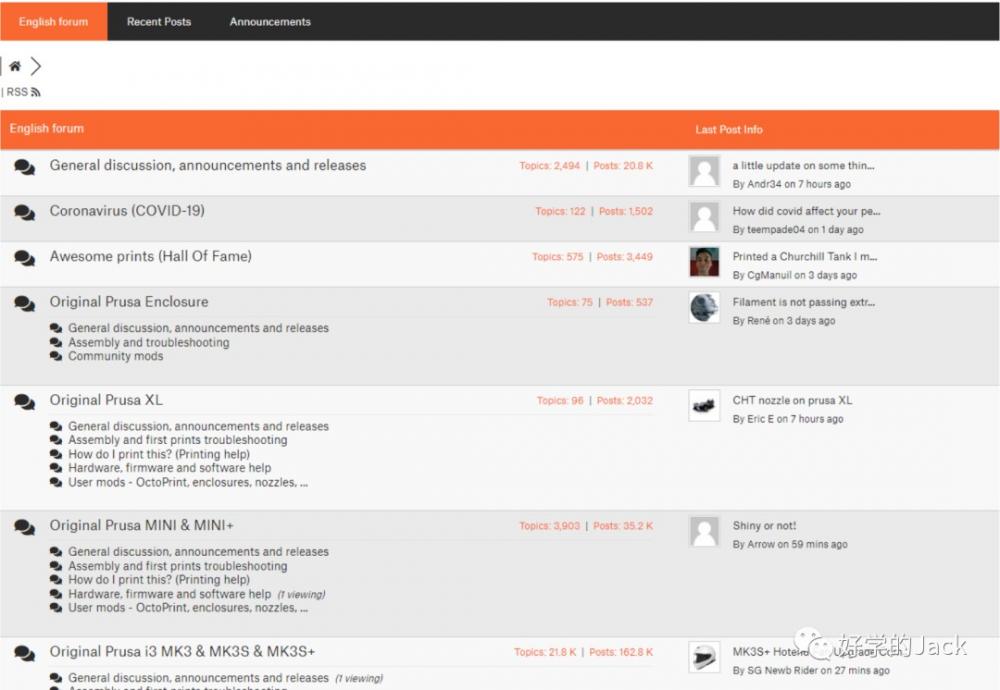Open MINI Hardware, firmware and software help
This screenshot has width=1000, height=690.
pyautogui.click(x=170, y=594)
